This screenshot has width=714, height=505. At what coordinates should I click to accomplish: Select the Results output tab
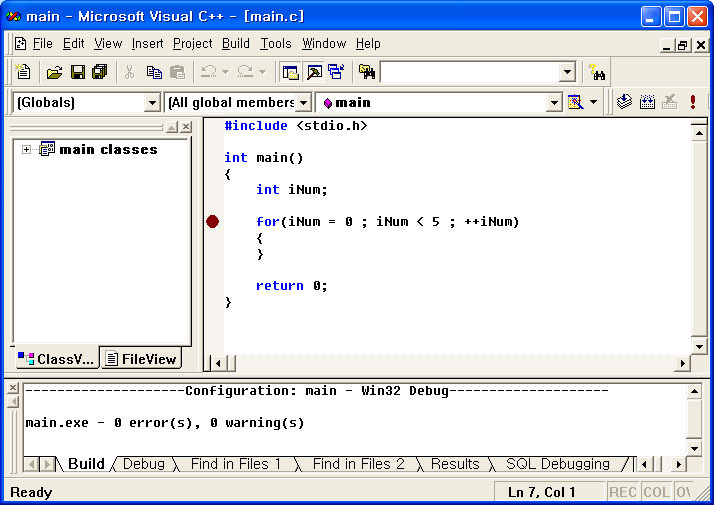point(455,464)
